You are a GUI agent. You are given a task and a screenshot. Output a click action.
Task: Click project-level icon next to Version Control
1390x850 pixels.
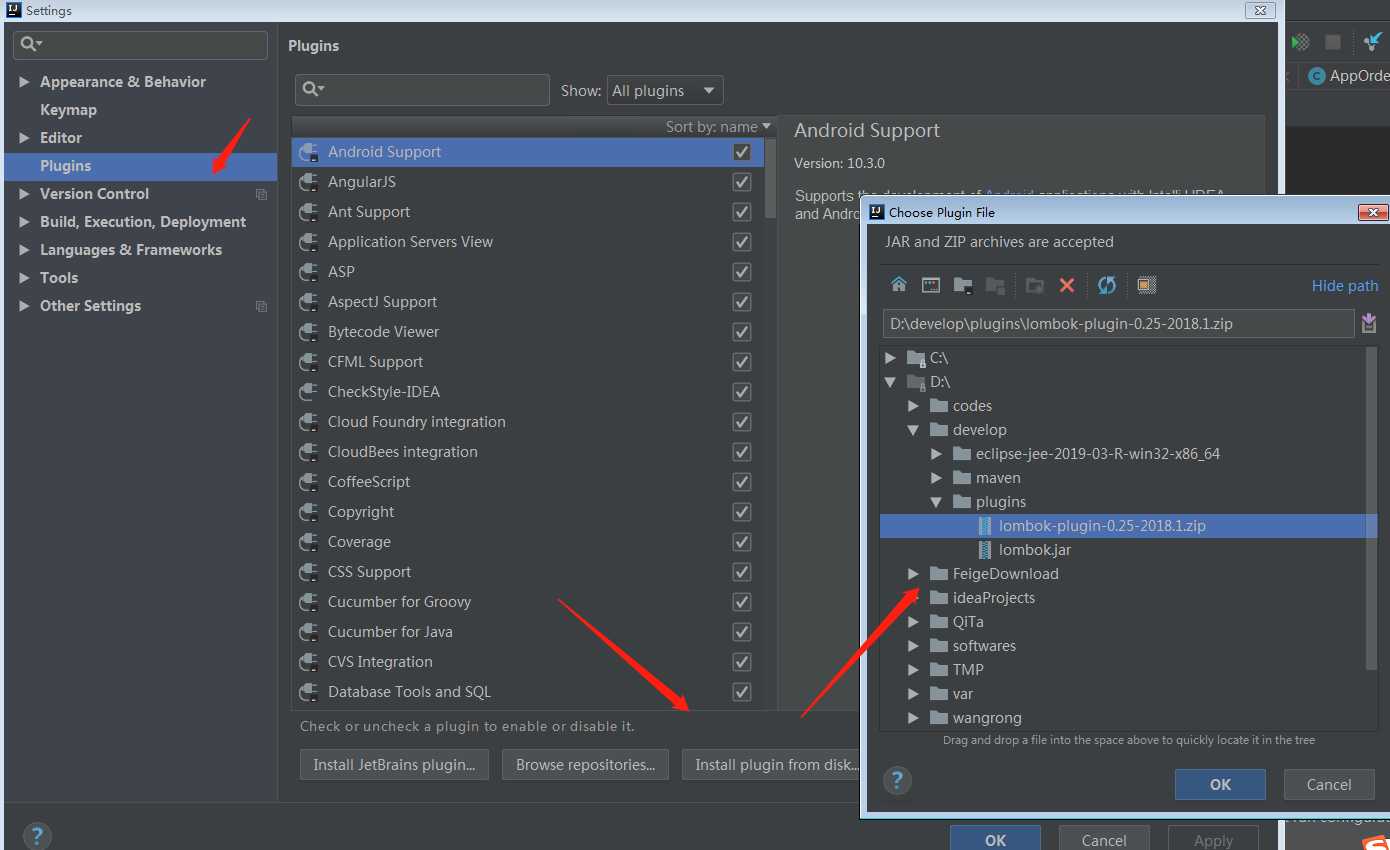(x=262, y=194)
